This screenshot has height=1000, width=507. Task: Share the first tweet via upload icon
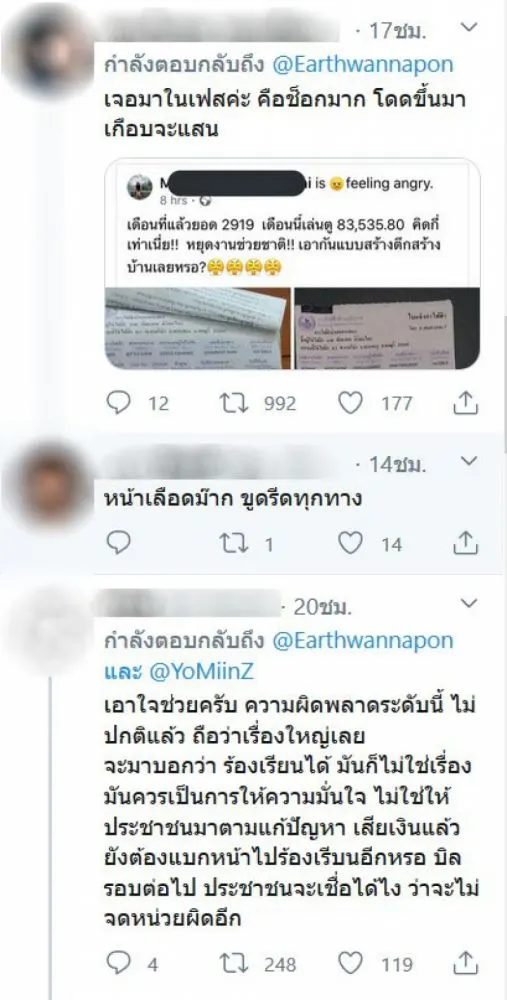(x=466, y=402)
